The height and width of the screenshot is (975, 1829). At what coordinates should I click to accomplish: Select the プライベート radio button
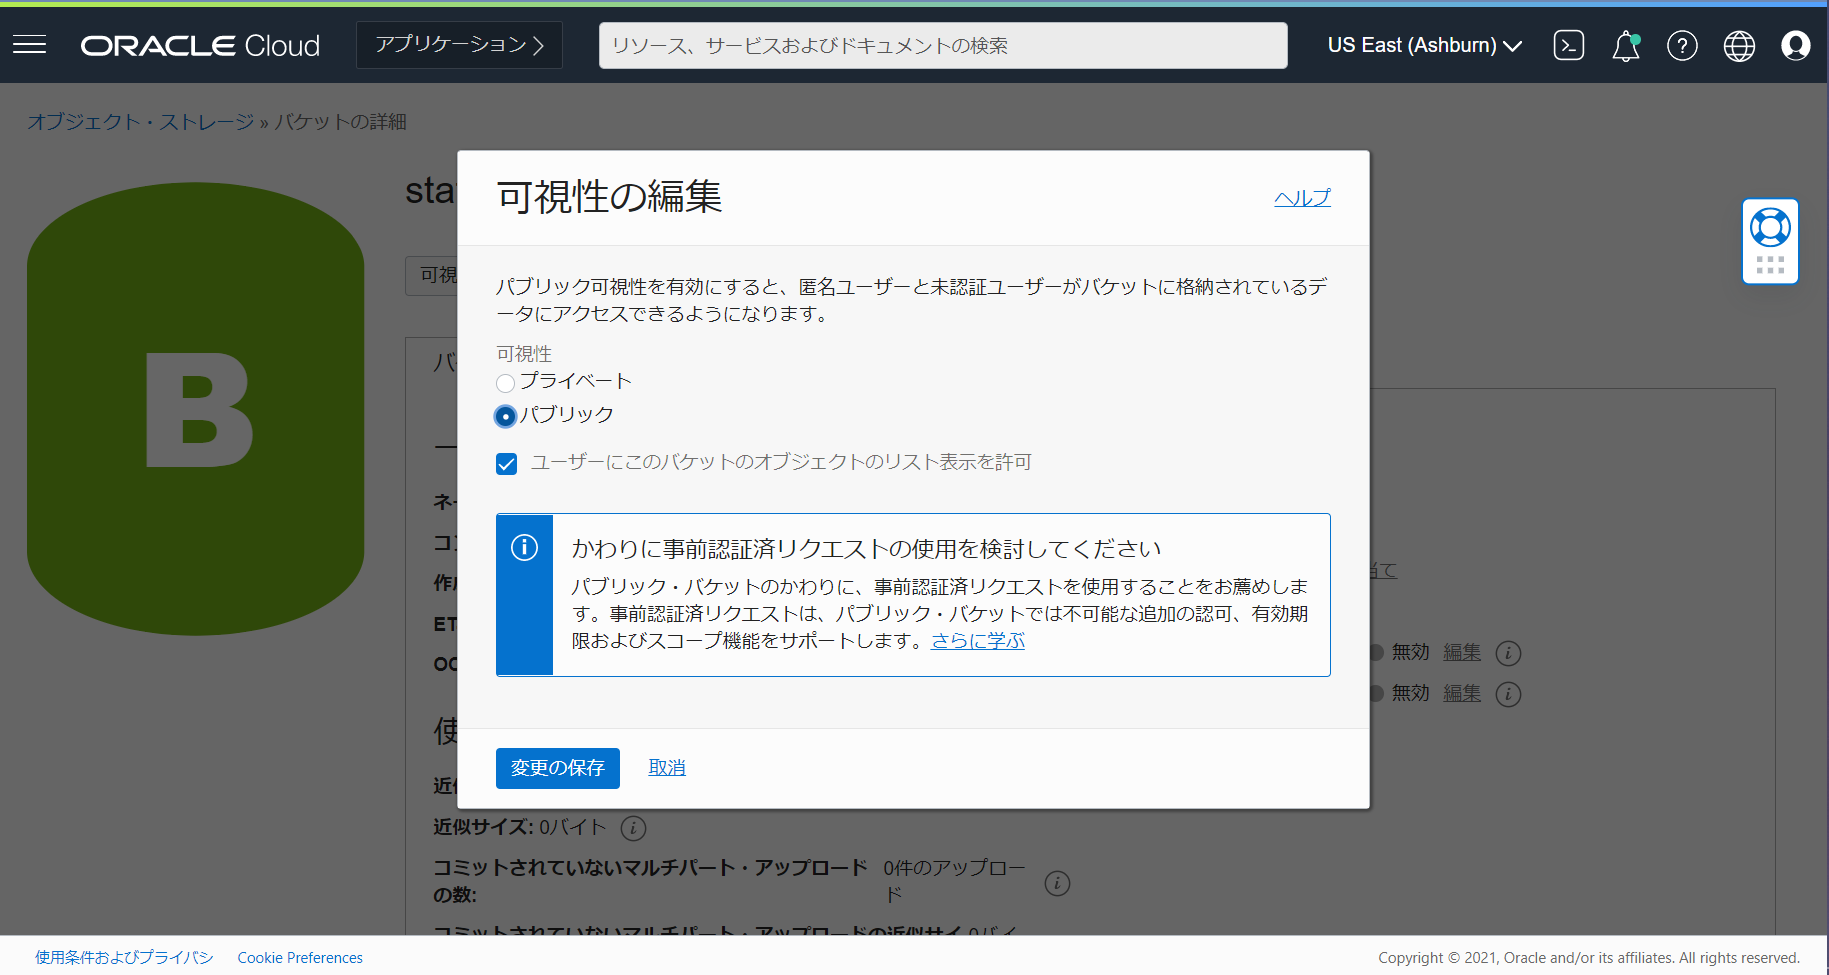coord(505,383)
